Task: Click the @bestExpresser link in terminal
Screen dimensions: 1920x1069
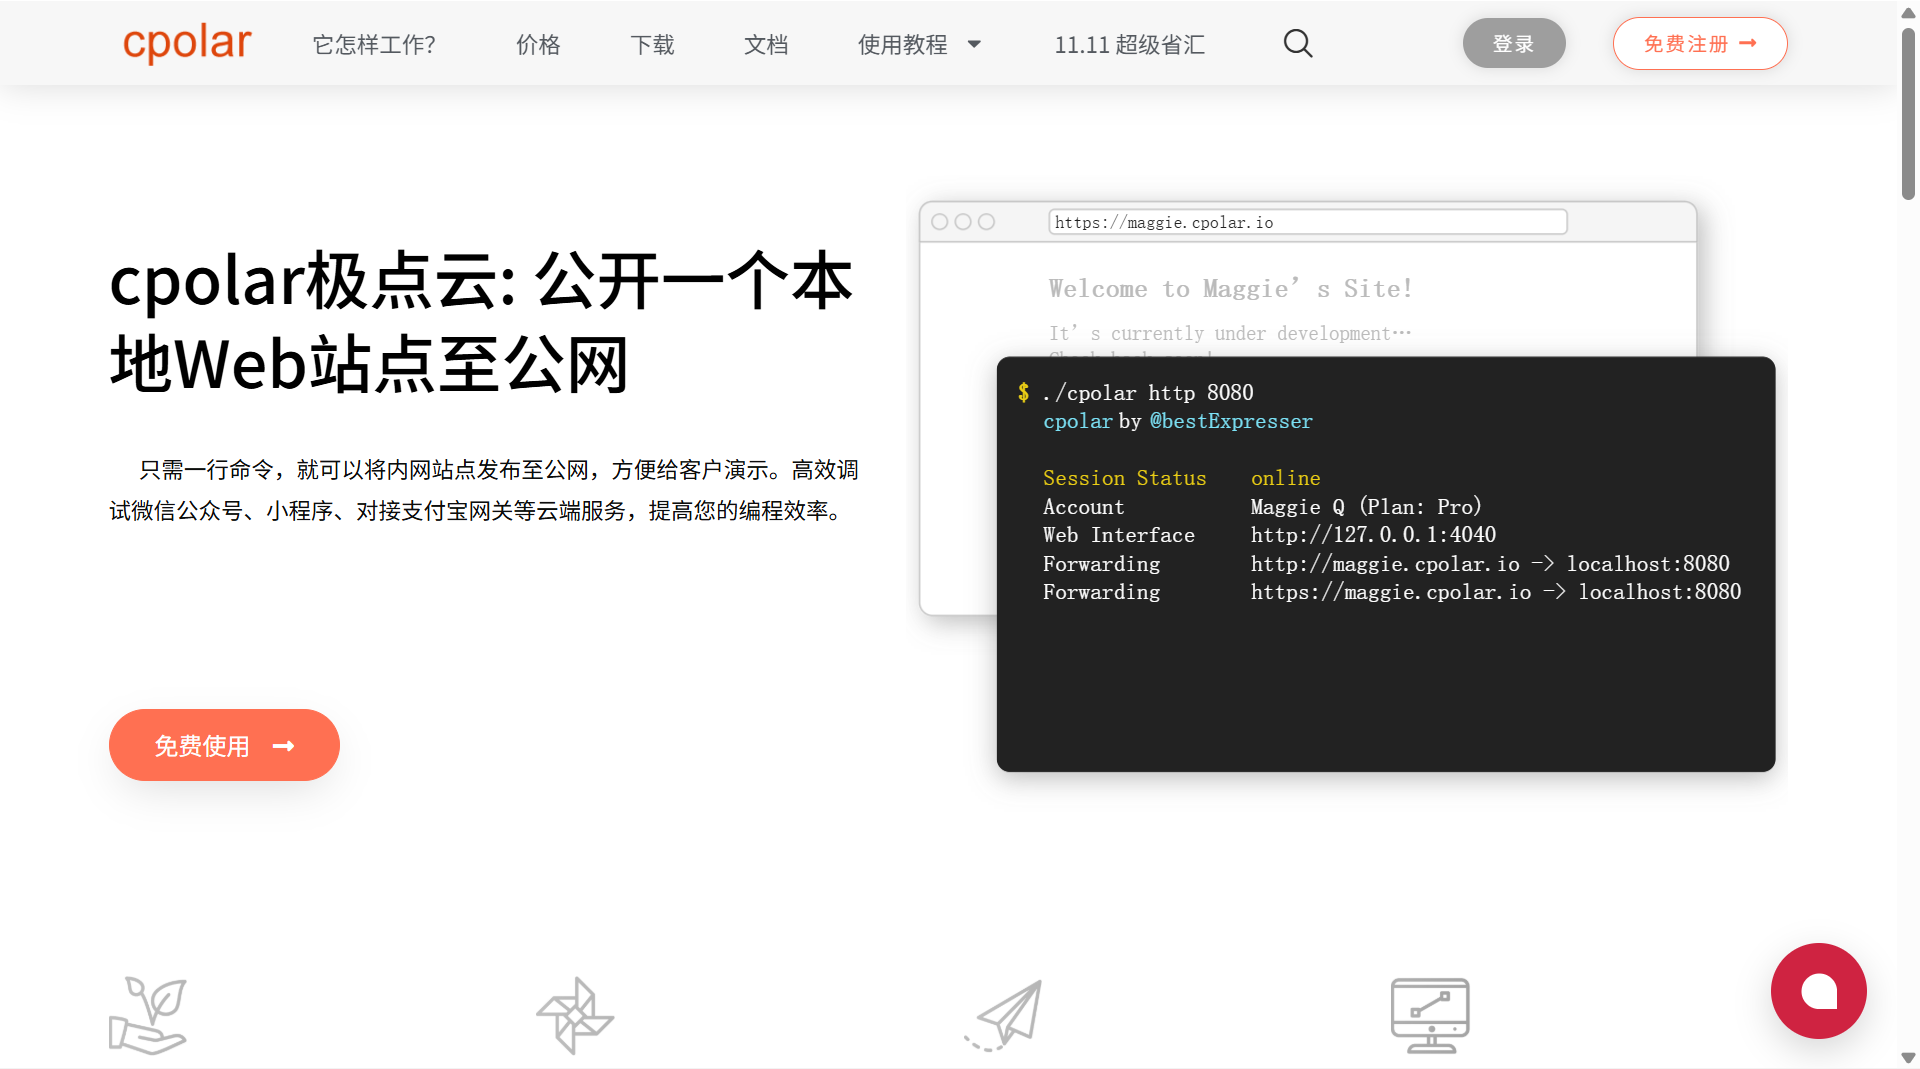Action: [x=1231, y=421]
